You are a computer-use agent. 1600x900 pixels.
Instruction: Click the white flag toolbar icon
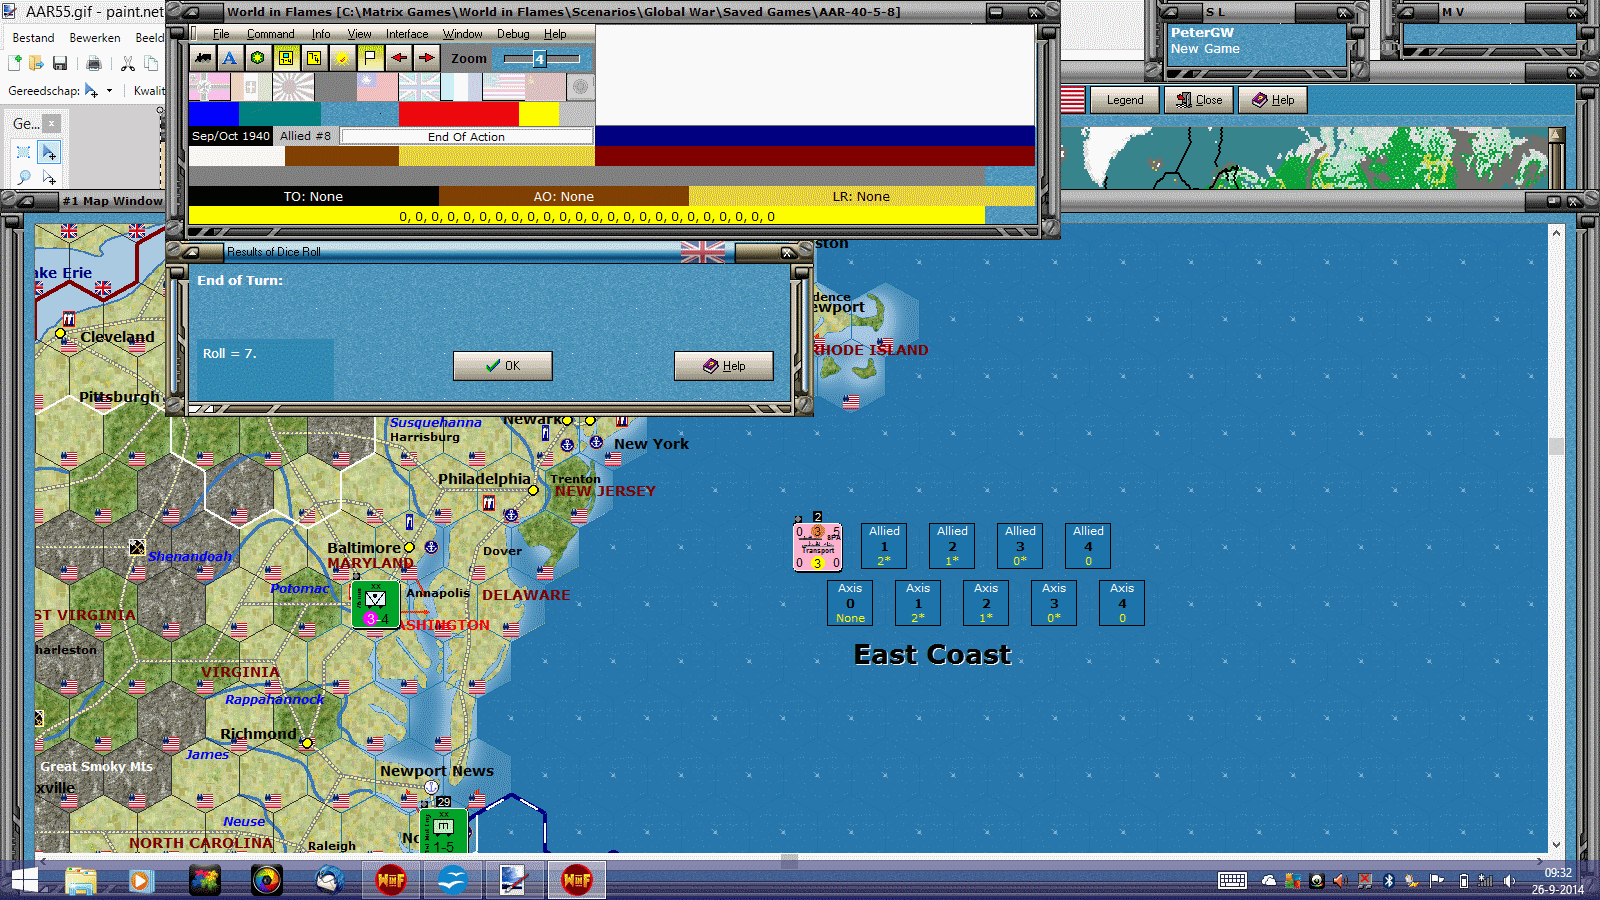[370, 58]
